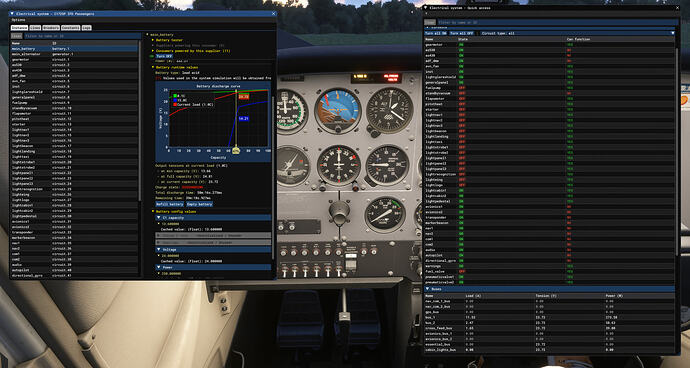The height and width of the screenshot is (368, 690).
Task: Toggle lighttaxi state in quick access
Action: tap(462, 142)
